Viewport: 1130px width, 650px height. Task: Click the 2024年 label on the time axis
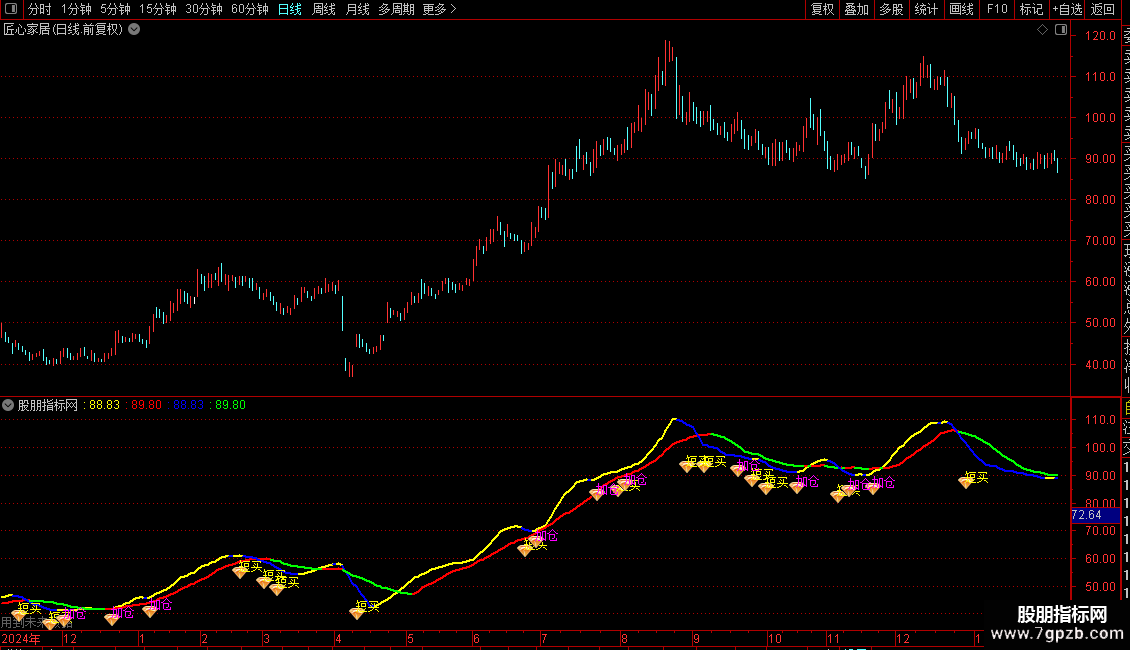click(20, 638)
